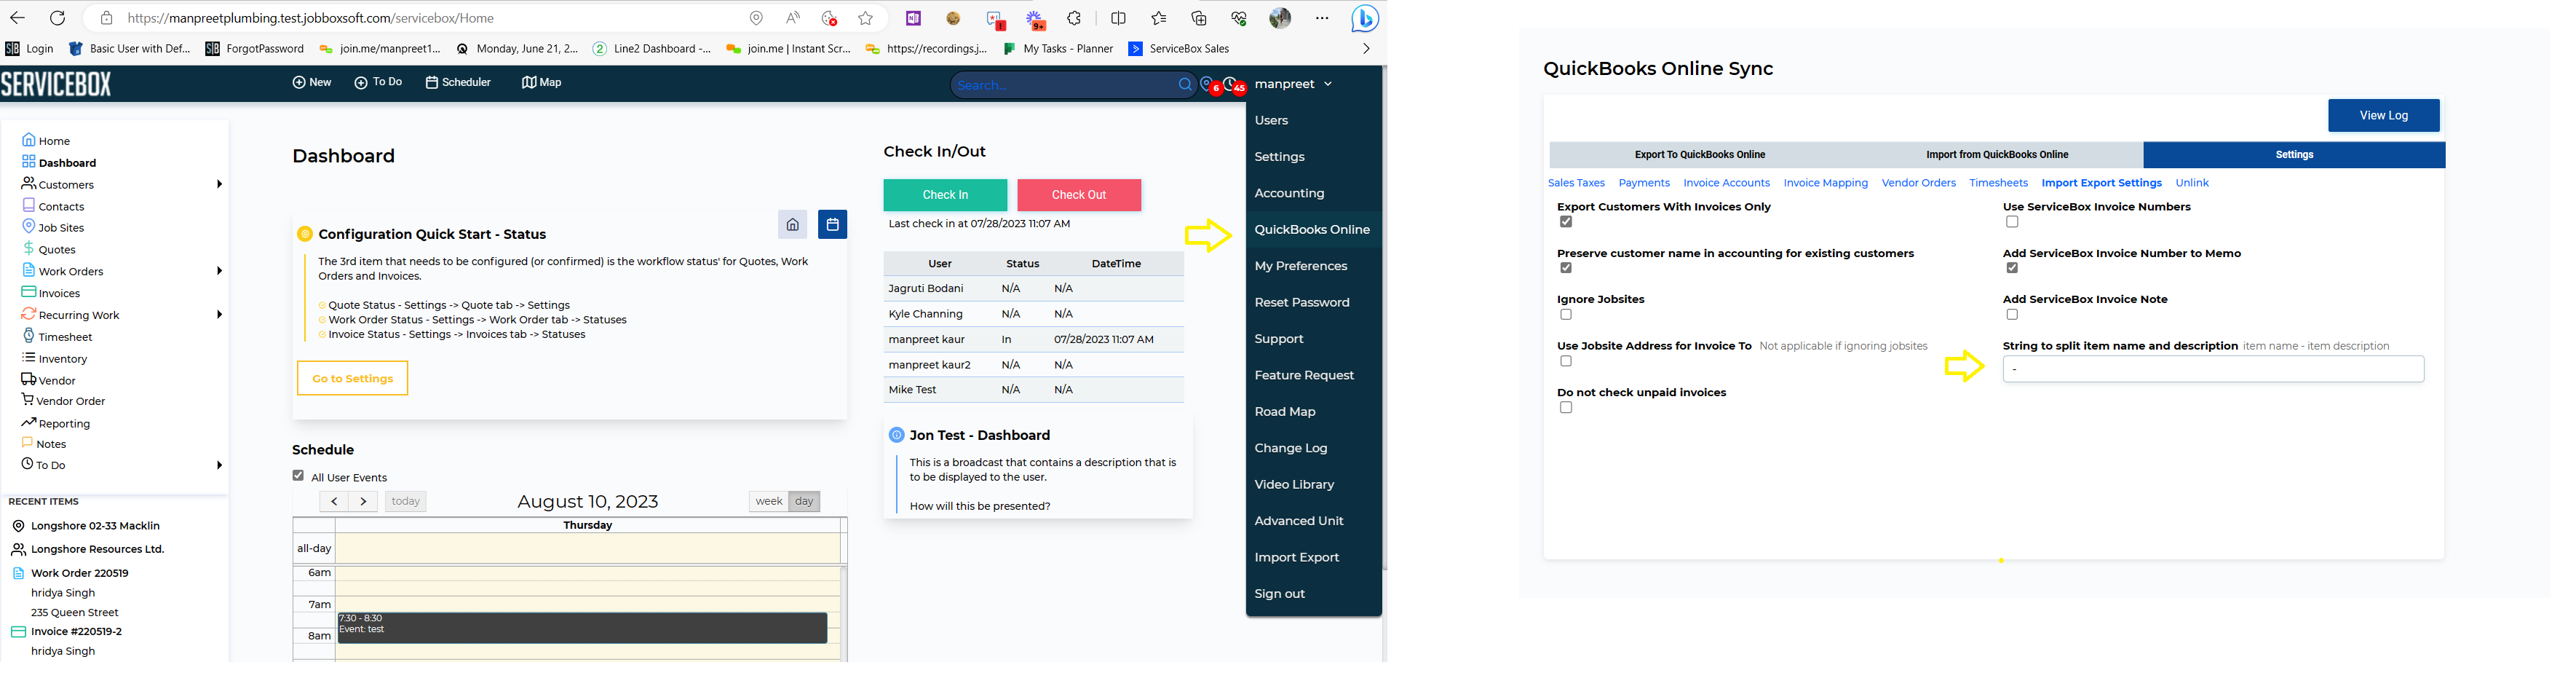Select Import Export in user menu
This screenshot has height=697, width=2576.
(x=1313, y=557)
